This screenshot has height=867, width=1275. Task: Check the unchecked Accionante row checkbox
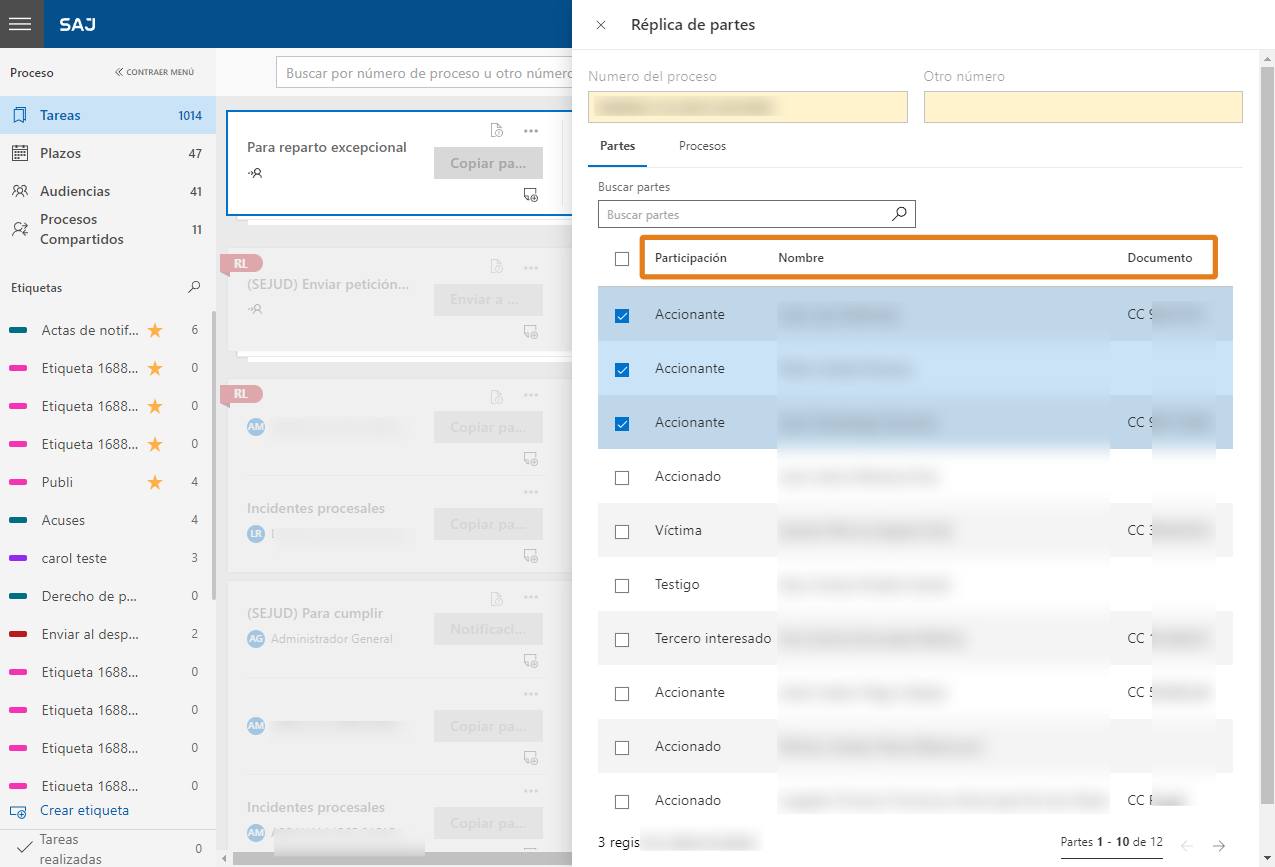(622, 693)
